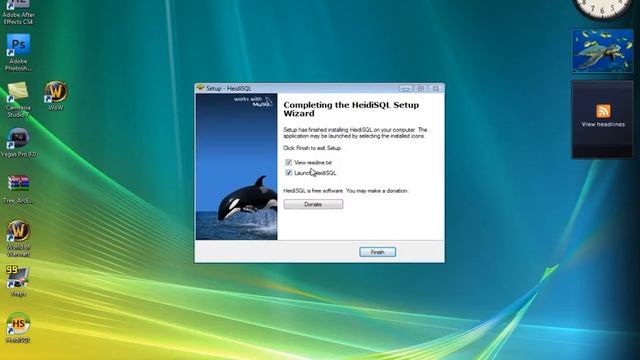Click the clock gadget on the sidebar
The image size is (640, 360).
602,8
